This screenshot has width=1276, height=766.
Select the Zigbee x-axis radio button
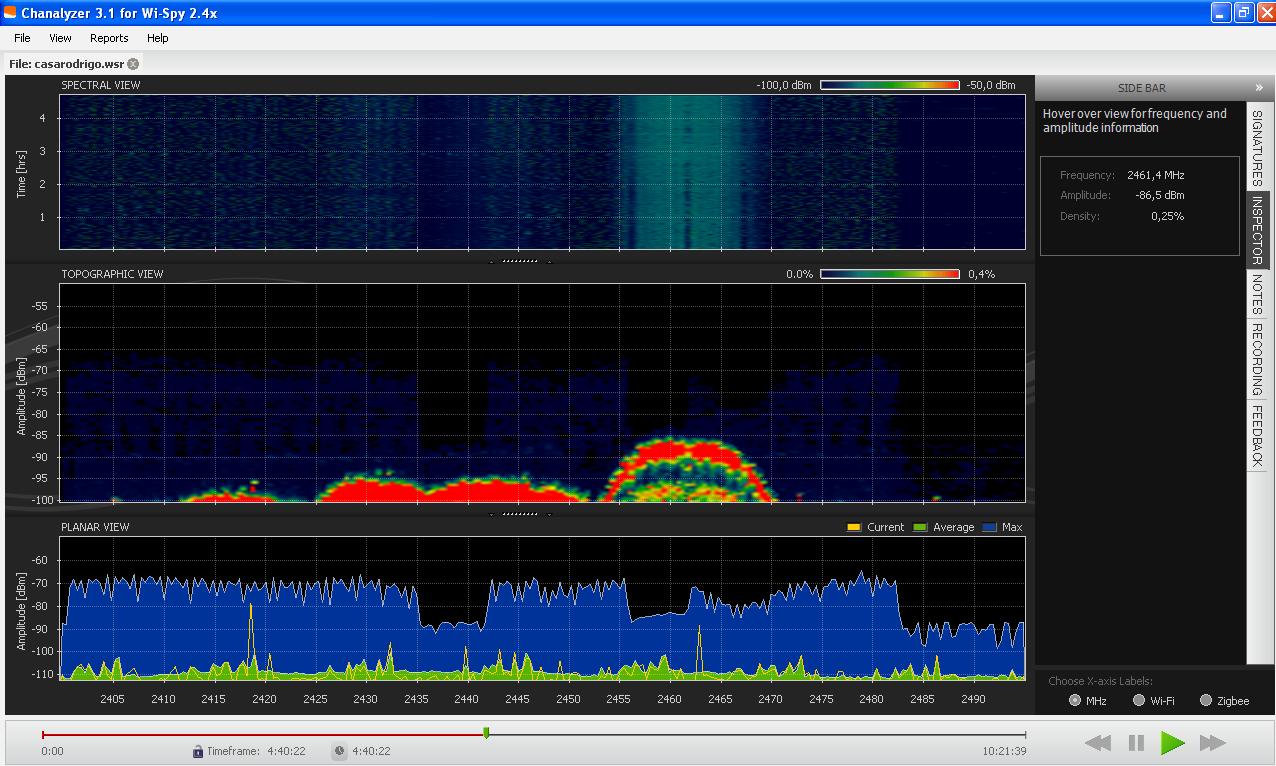pos(1206,701)
